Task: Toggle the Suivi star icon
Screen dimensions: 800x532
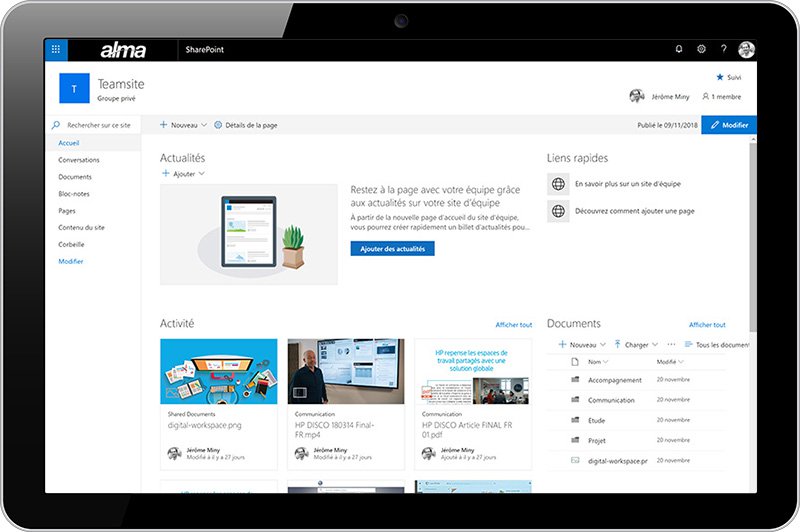Action: click(x=720, y=77)
